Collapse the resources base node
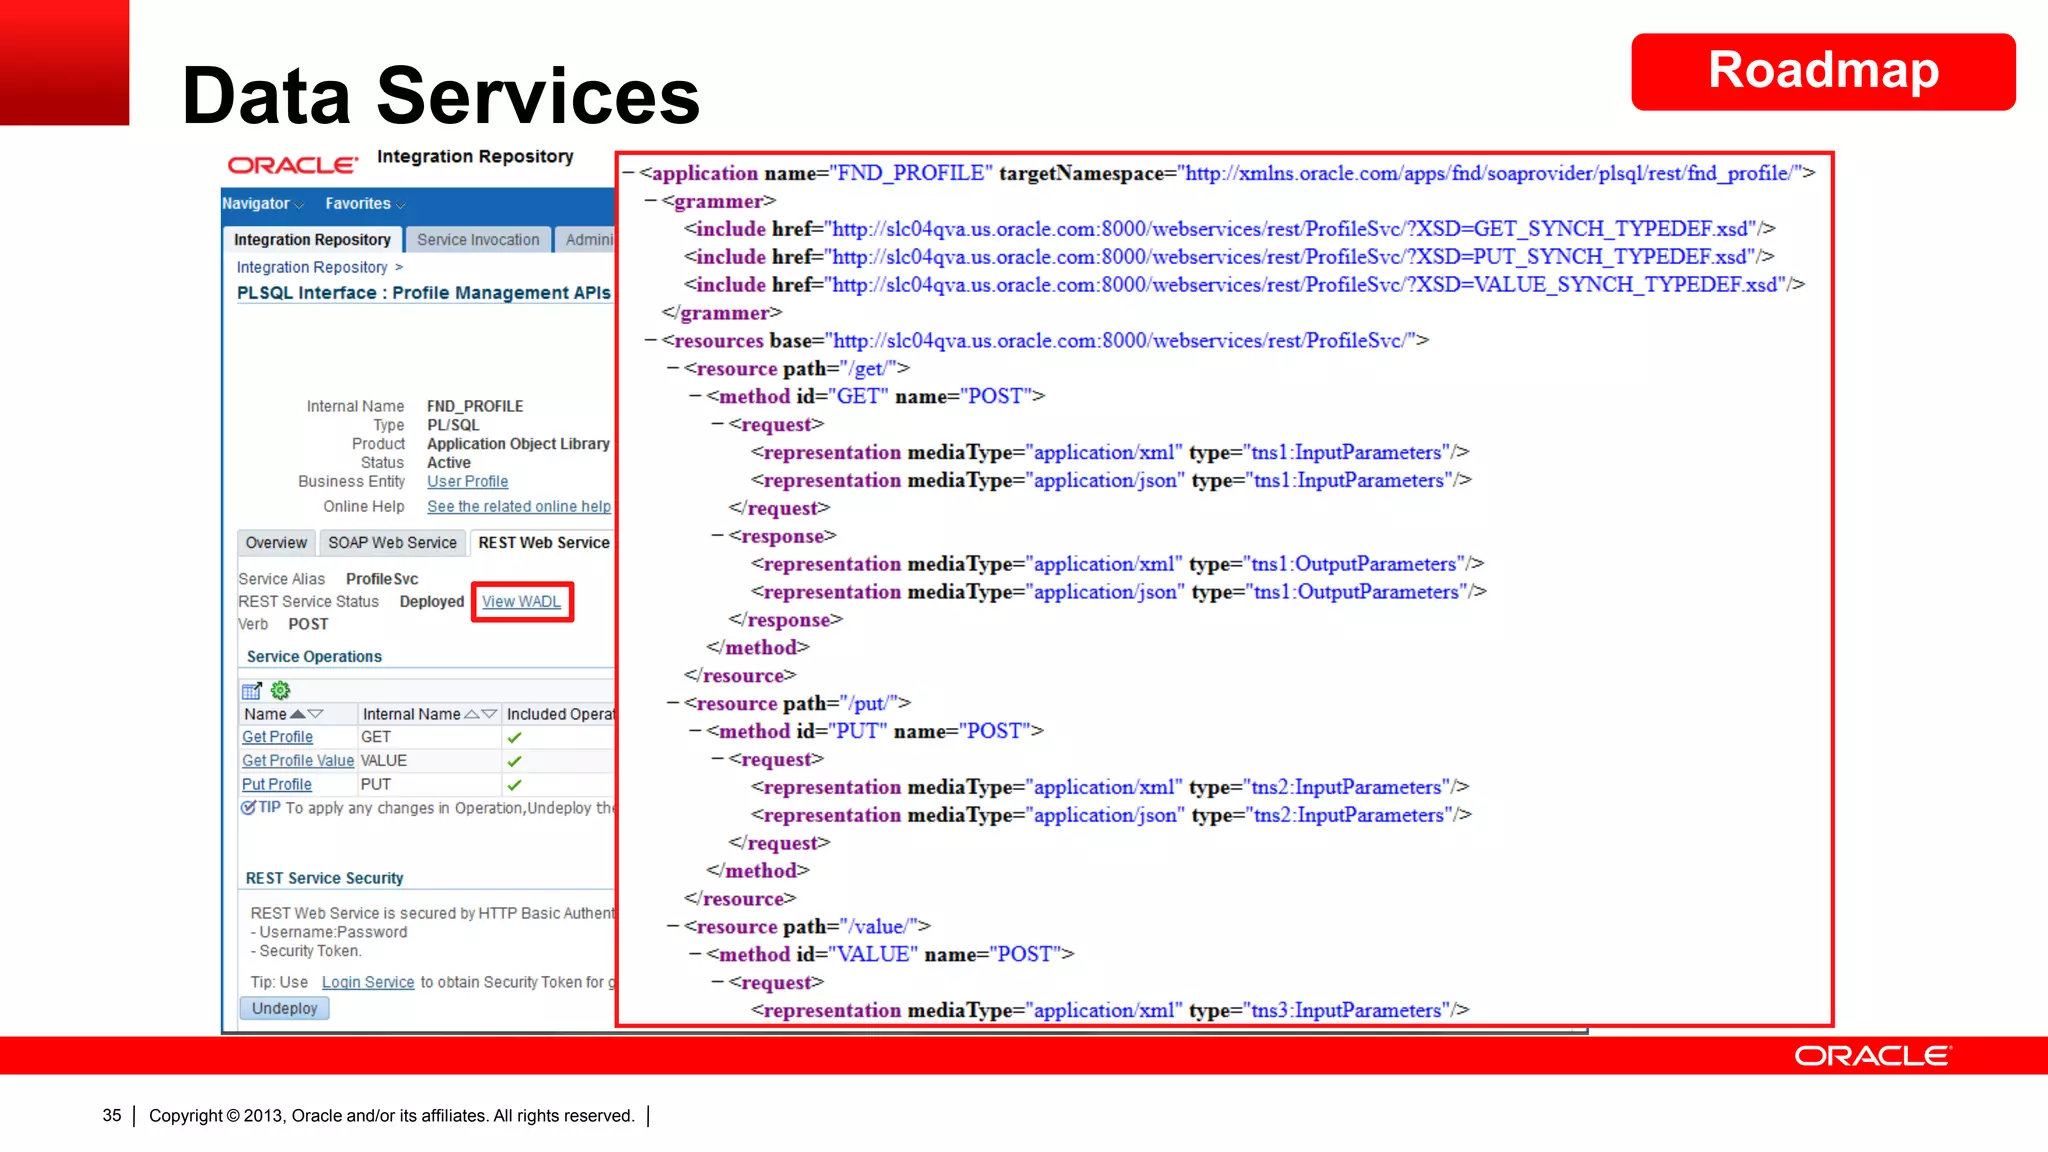Viewport: 2048px width, 1152px height. click(x=651, y=341)
